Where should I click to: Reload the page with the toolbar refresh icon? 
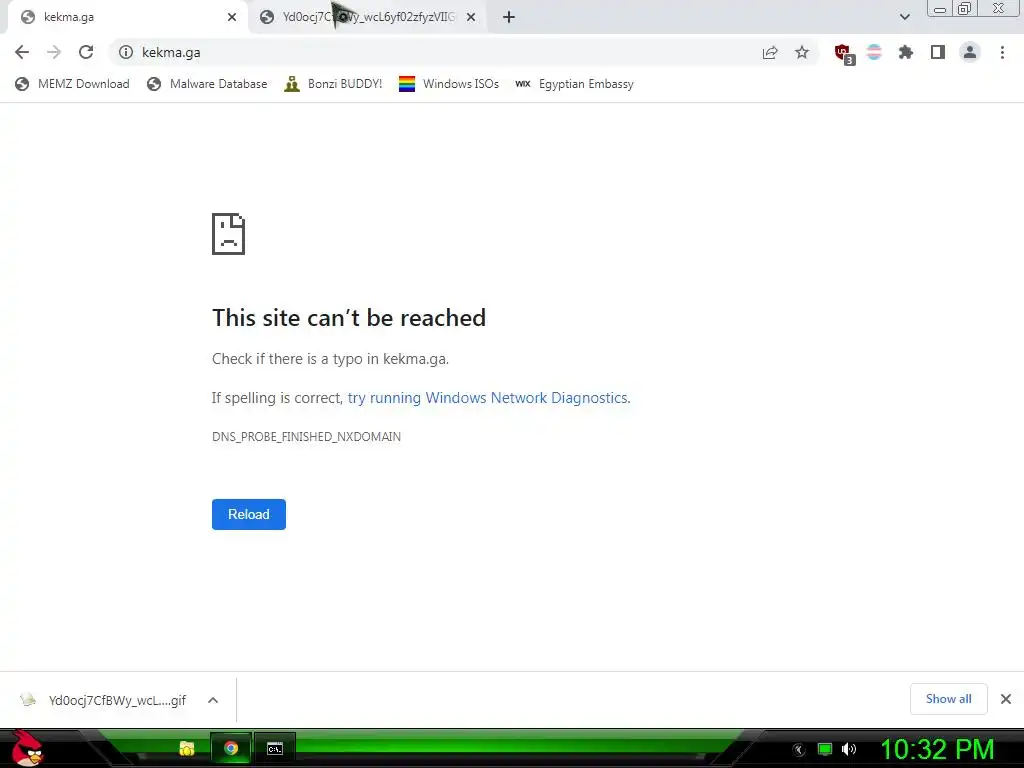tap(86, 52)
